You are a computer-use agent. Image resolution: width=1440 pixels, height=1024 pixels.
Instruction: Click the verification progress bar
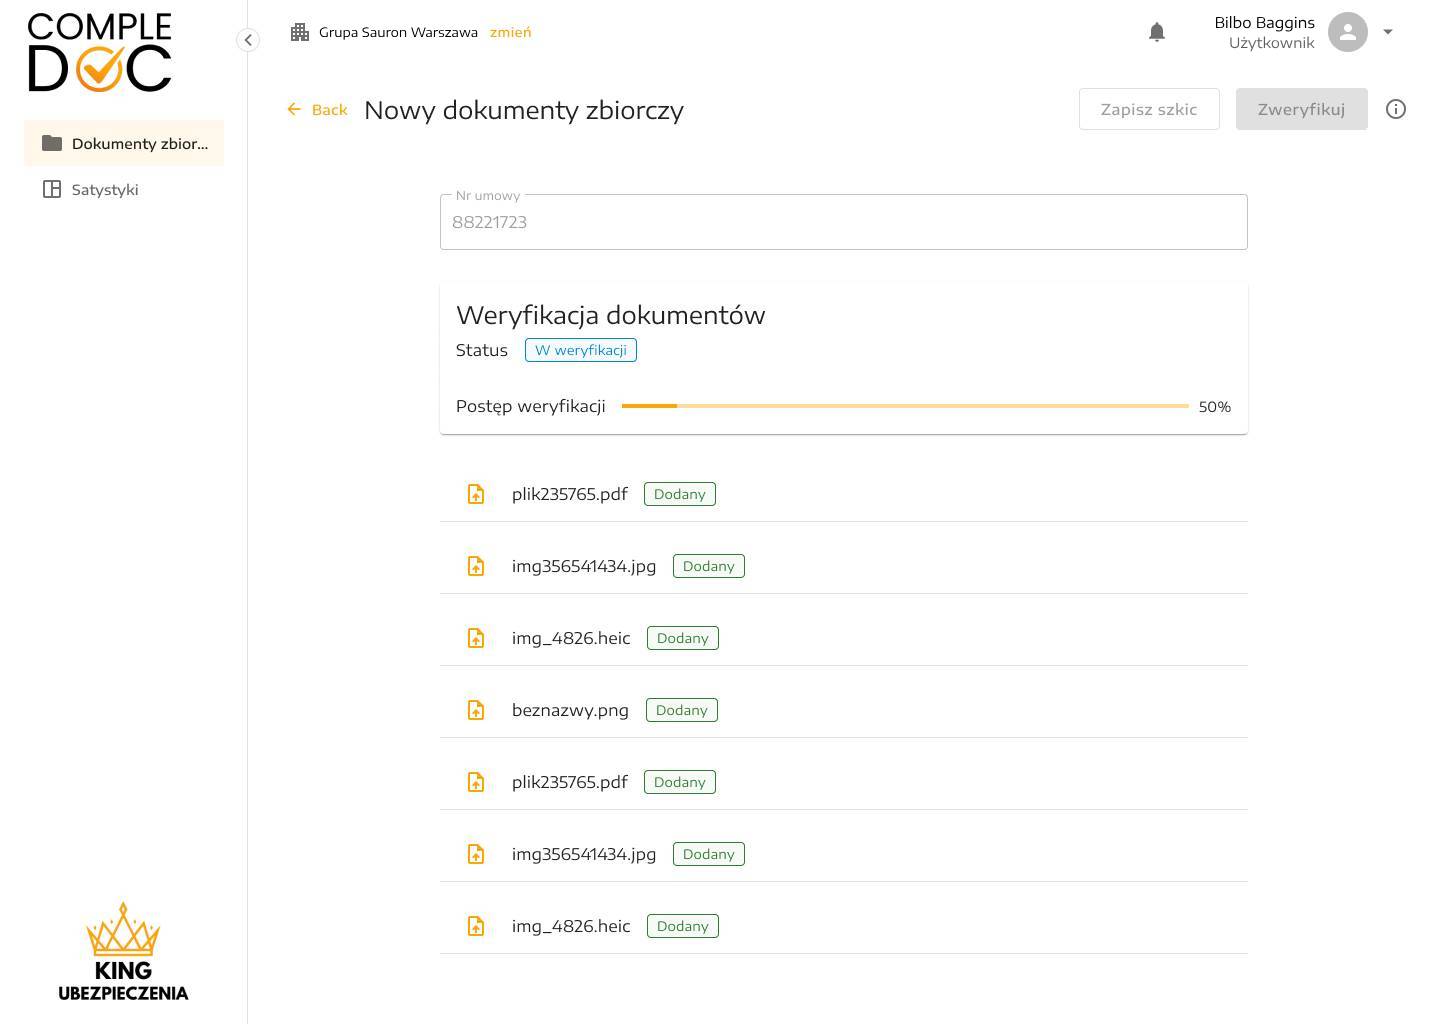[x=905, y=406]
